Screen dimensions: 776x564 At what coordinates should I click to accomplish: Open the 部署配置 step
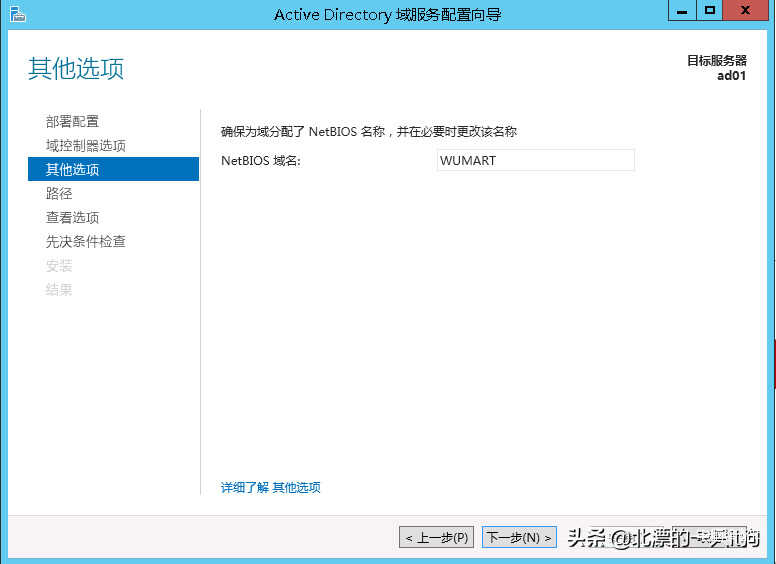pos(72,121)
